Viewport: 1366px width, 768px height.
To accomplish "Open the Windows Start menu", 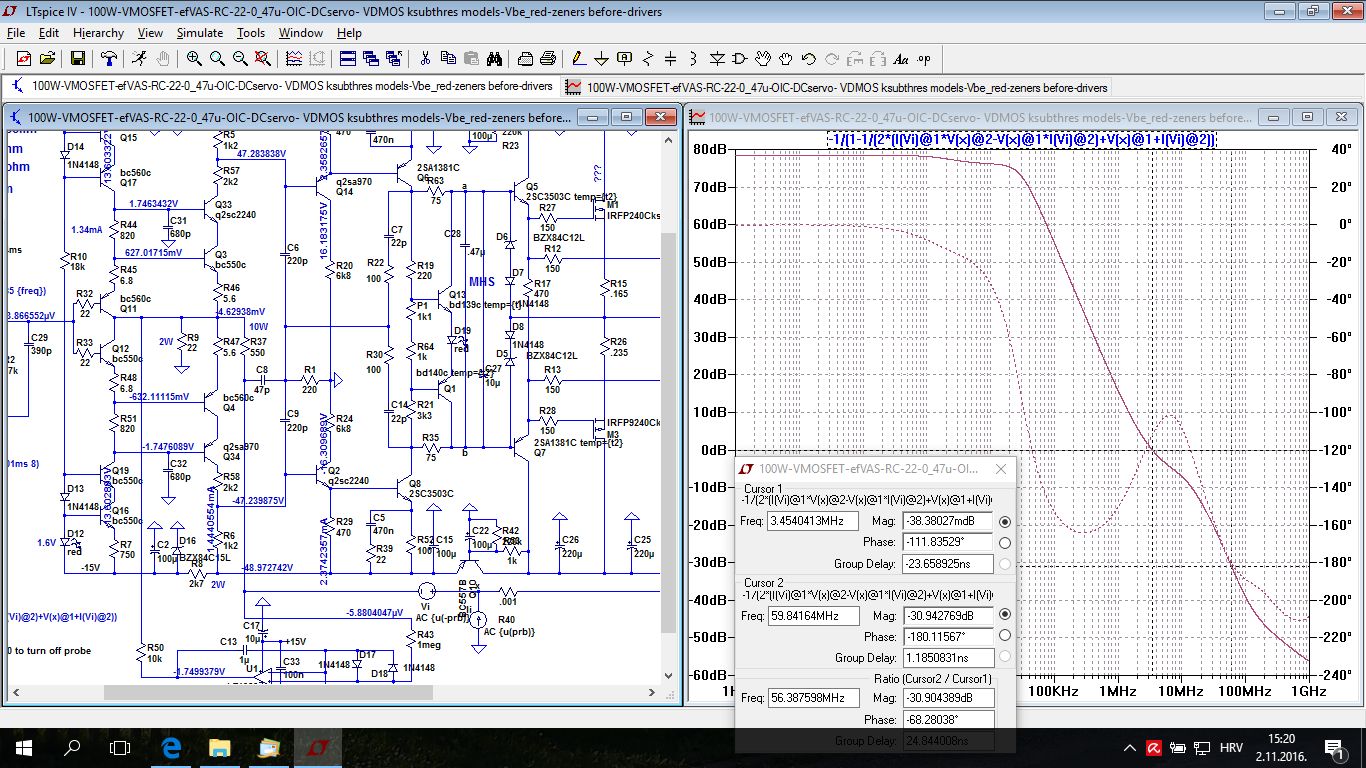I will (x=24, y=747).
